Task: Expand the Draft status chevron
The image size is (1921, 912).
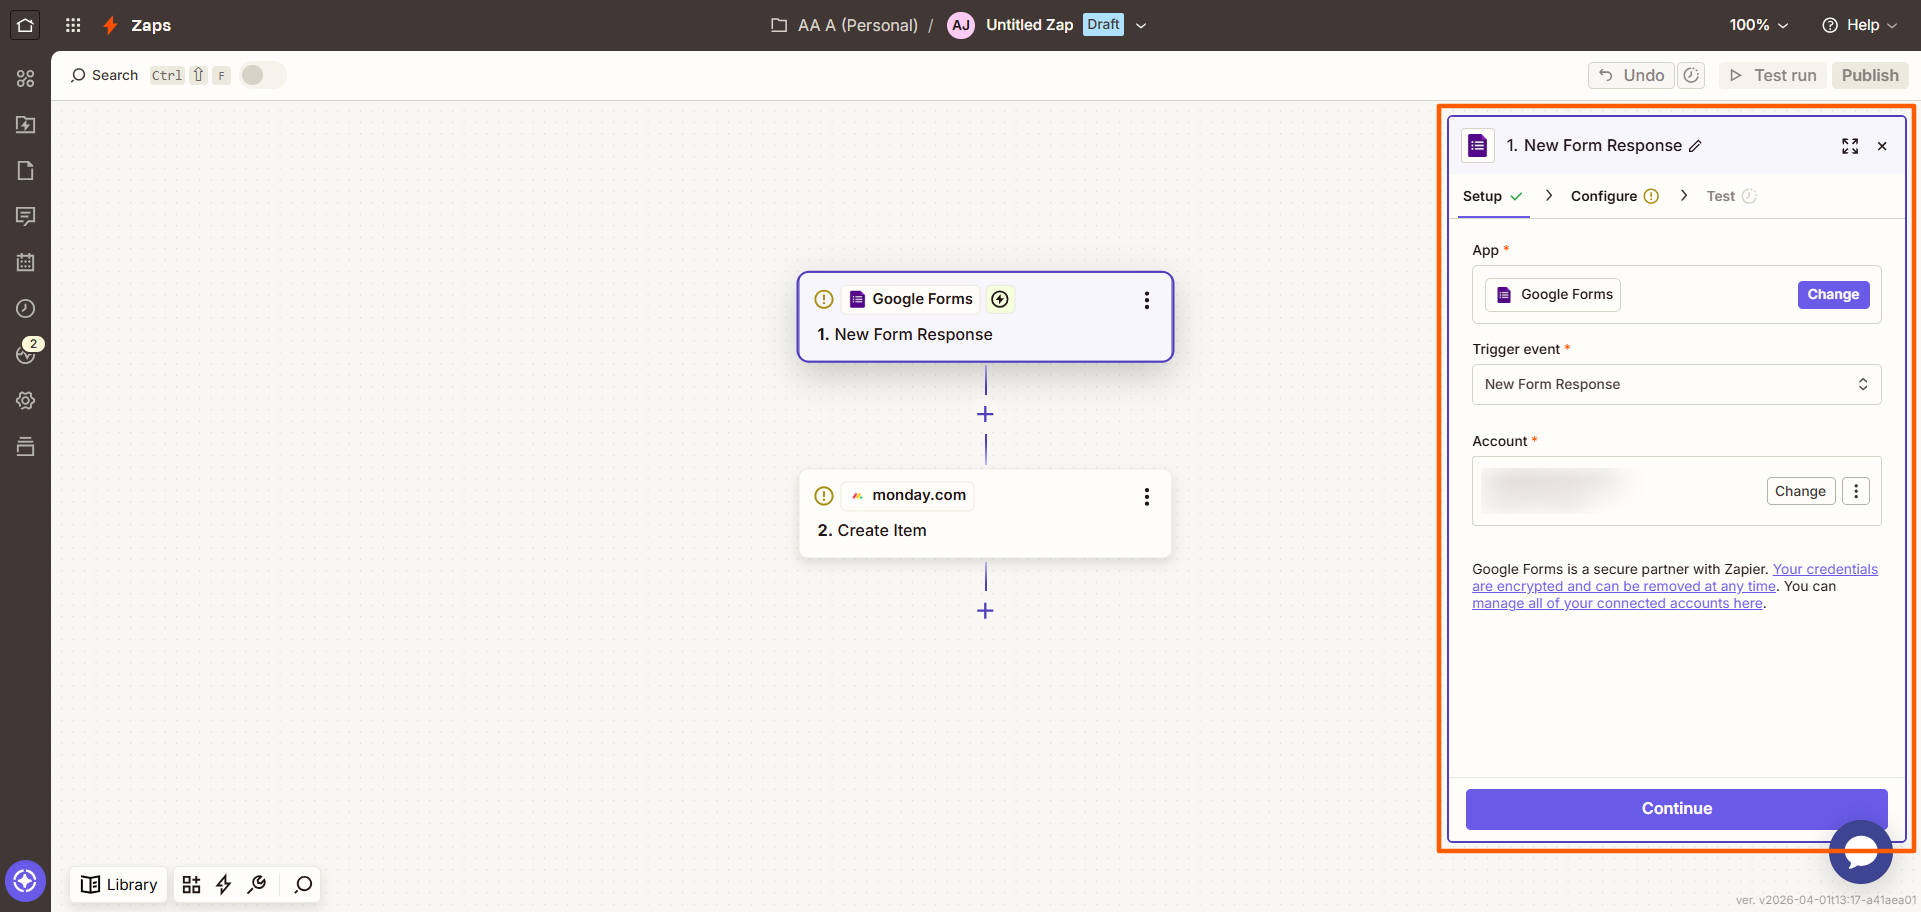Action: 1141,25
